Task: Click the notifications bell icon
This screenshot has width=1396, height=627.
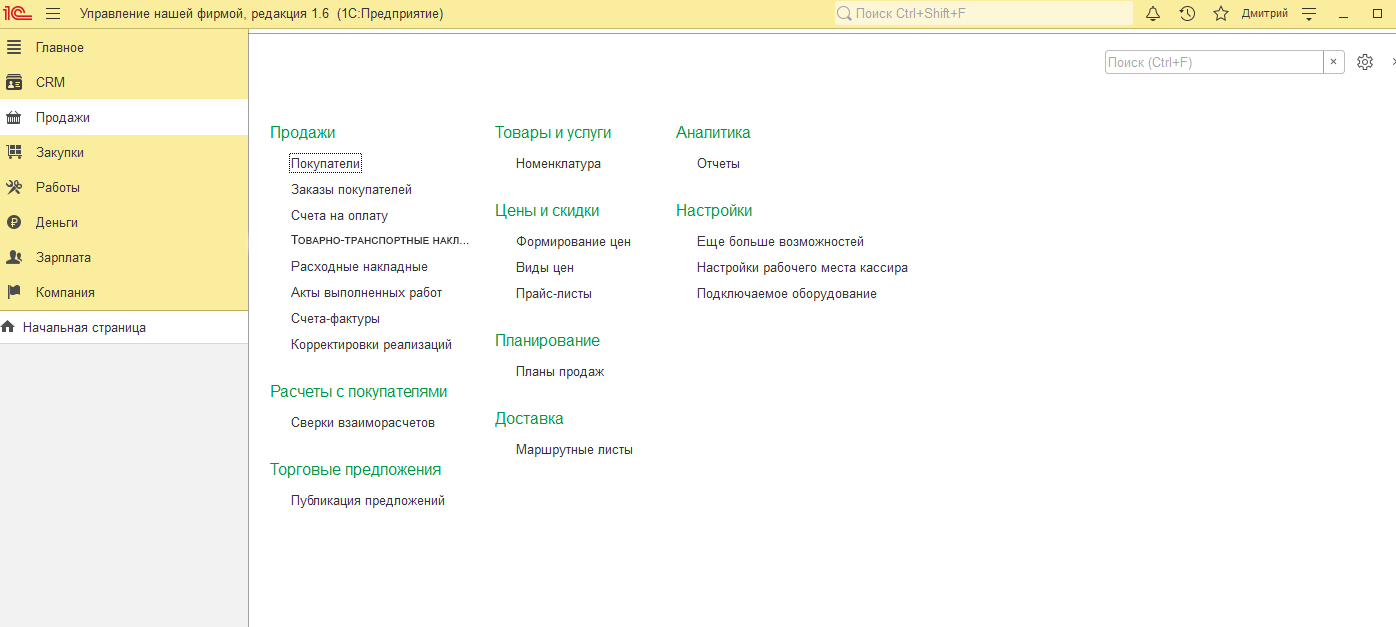Action: [x=1153, y=14]
